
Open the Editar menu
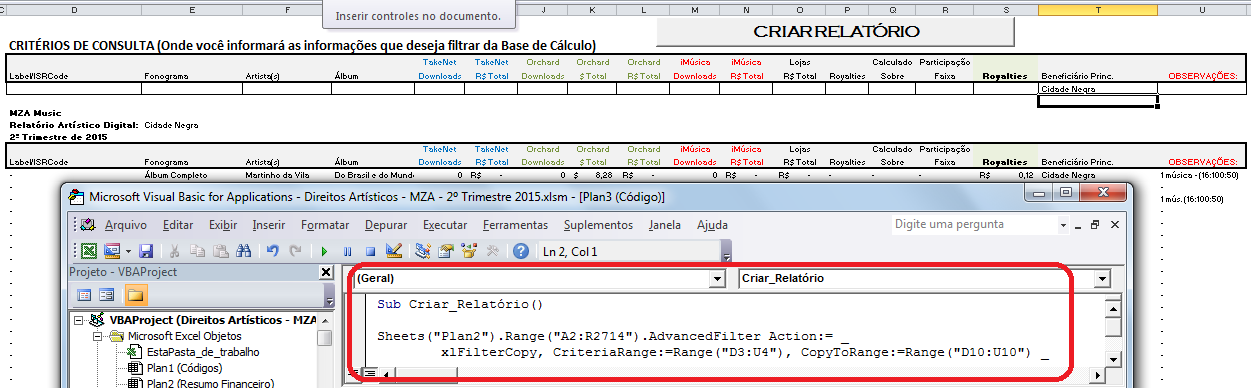click(178, 225)
